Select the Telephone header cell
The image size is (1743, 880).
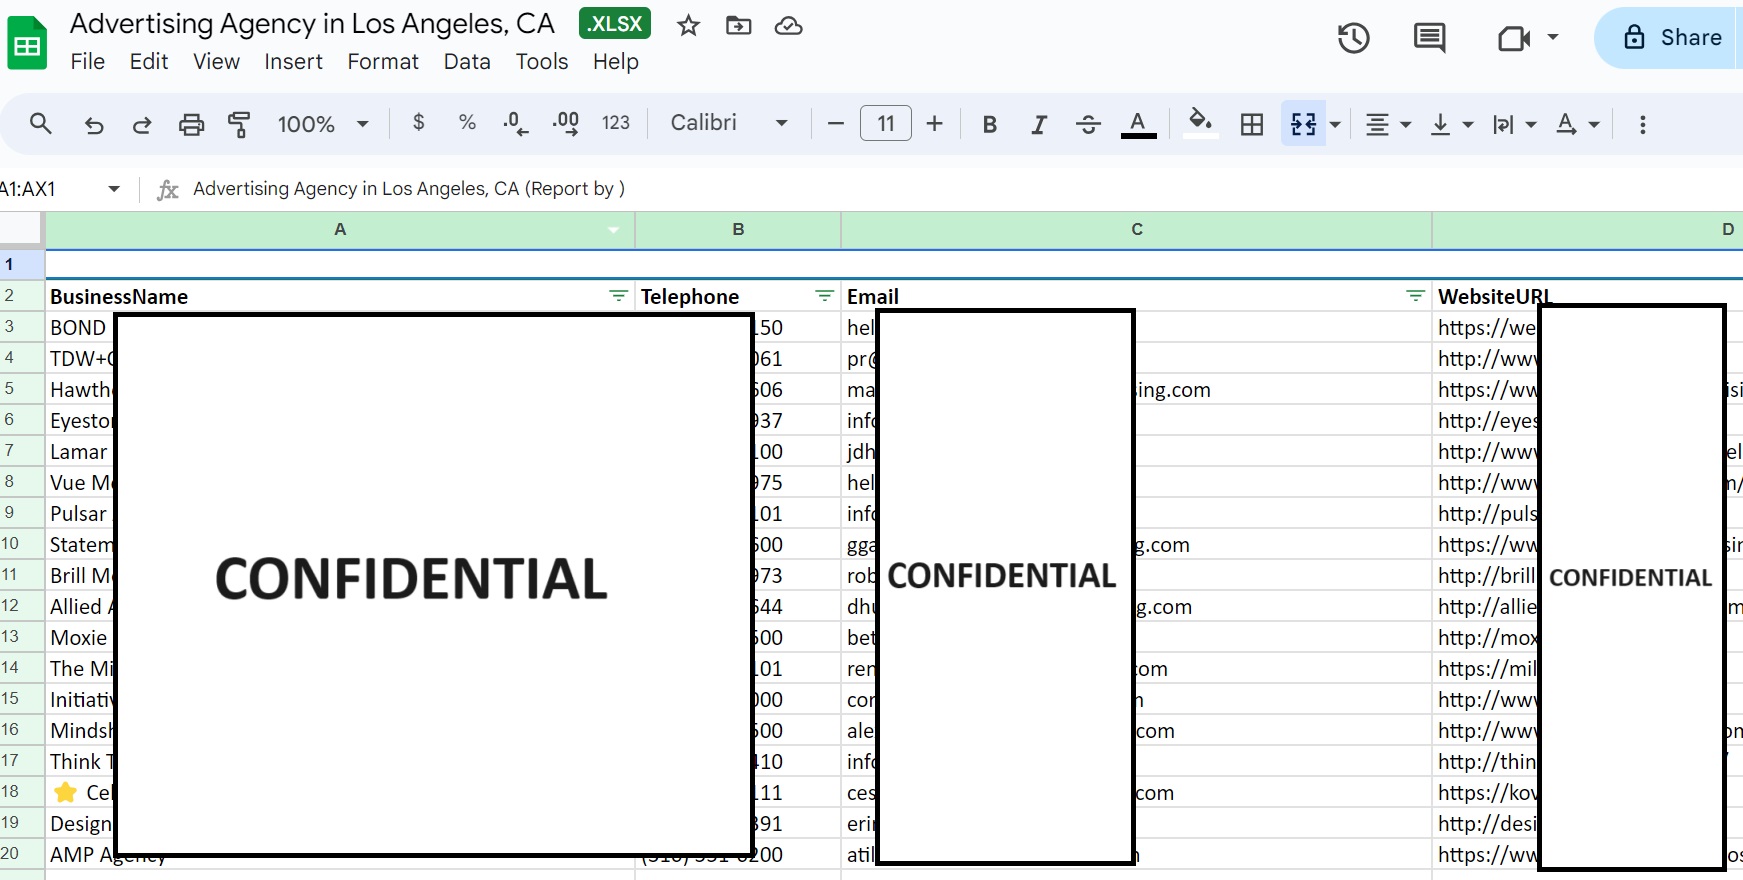pos(738,296)
